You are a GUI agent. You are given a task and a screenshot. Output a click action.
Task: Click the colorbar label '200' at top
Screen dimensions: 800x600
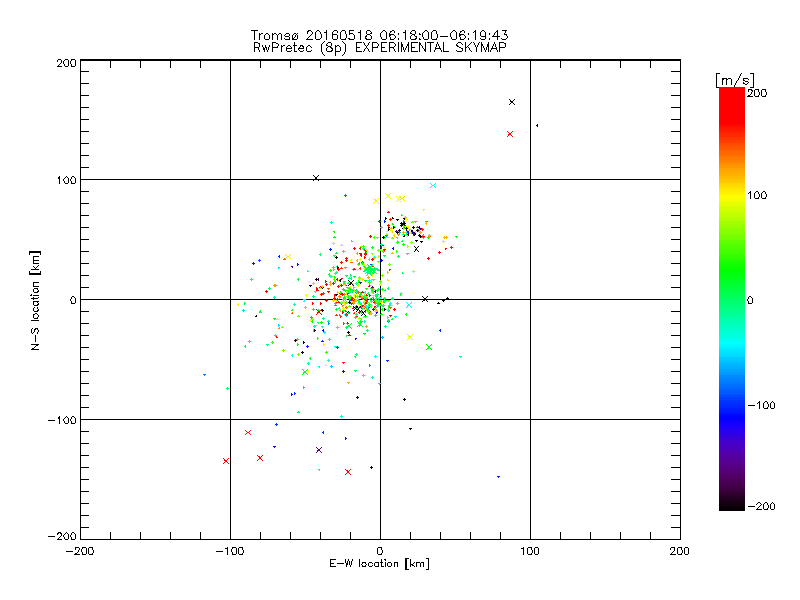(x=757, y=93)
